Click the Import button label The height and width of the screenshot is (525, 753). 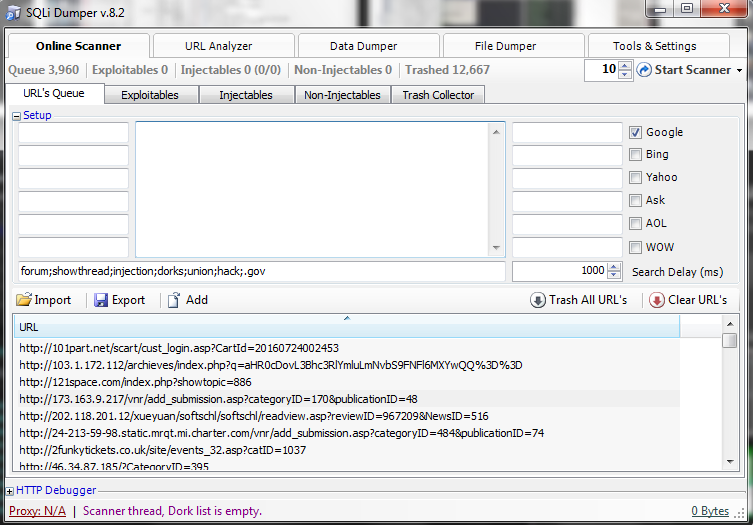pos(52,300)
